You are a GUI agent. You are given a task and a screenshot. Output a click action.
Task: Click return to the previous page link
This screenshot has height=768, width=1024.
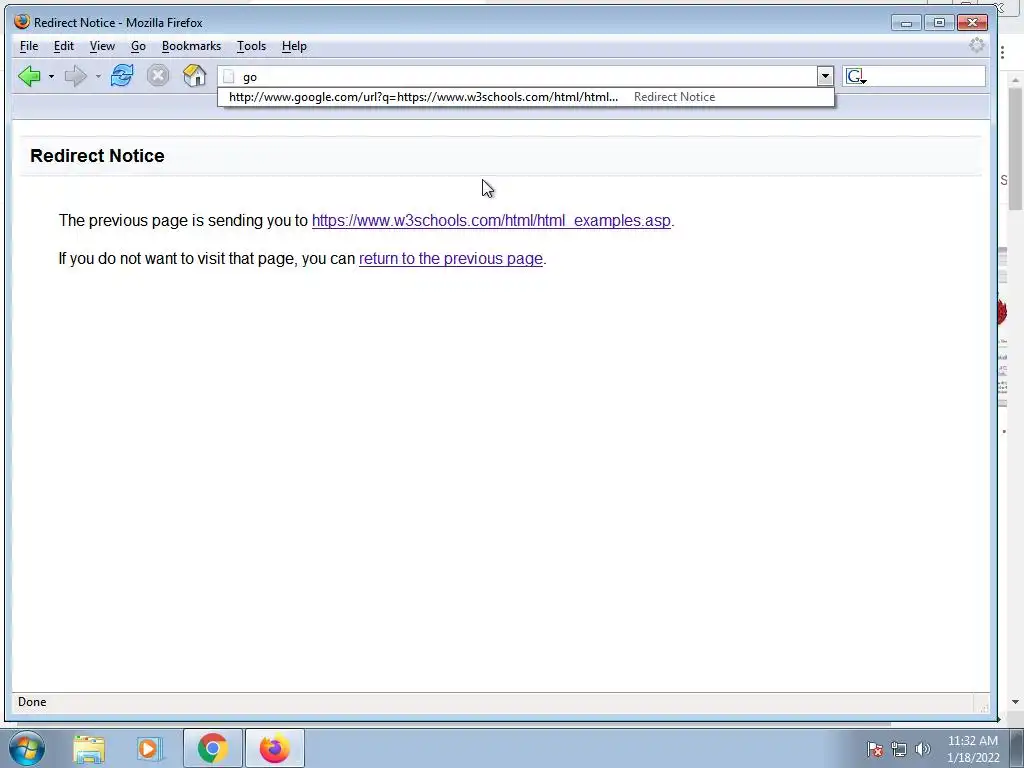point(451,259)
